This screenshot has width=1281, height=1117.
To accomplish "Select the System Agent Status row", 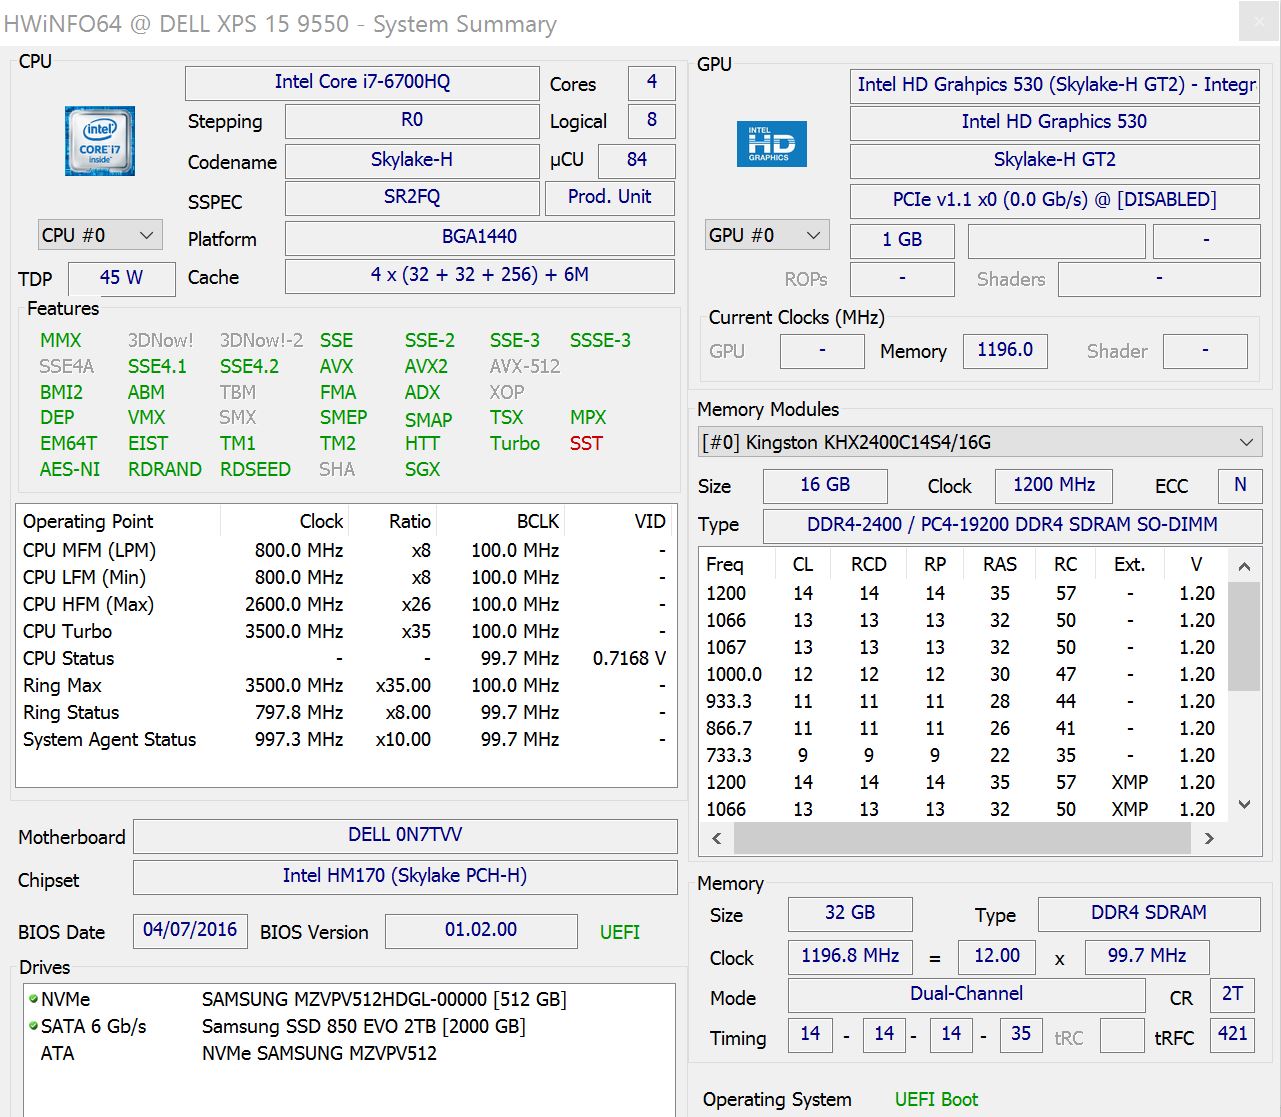I will click(x=345, y=739).
